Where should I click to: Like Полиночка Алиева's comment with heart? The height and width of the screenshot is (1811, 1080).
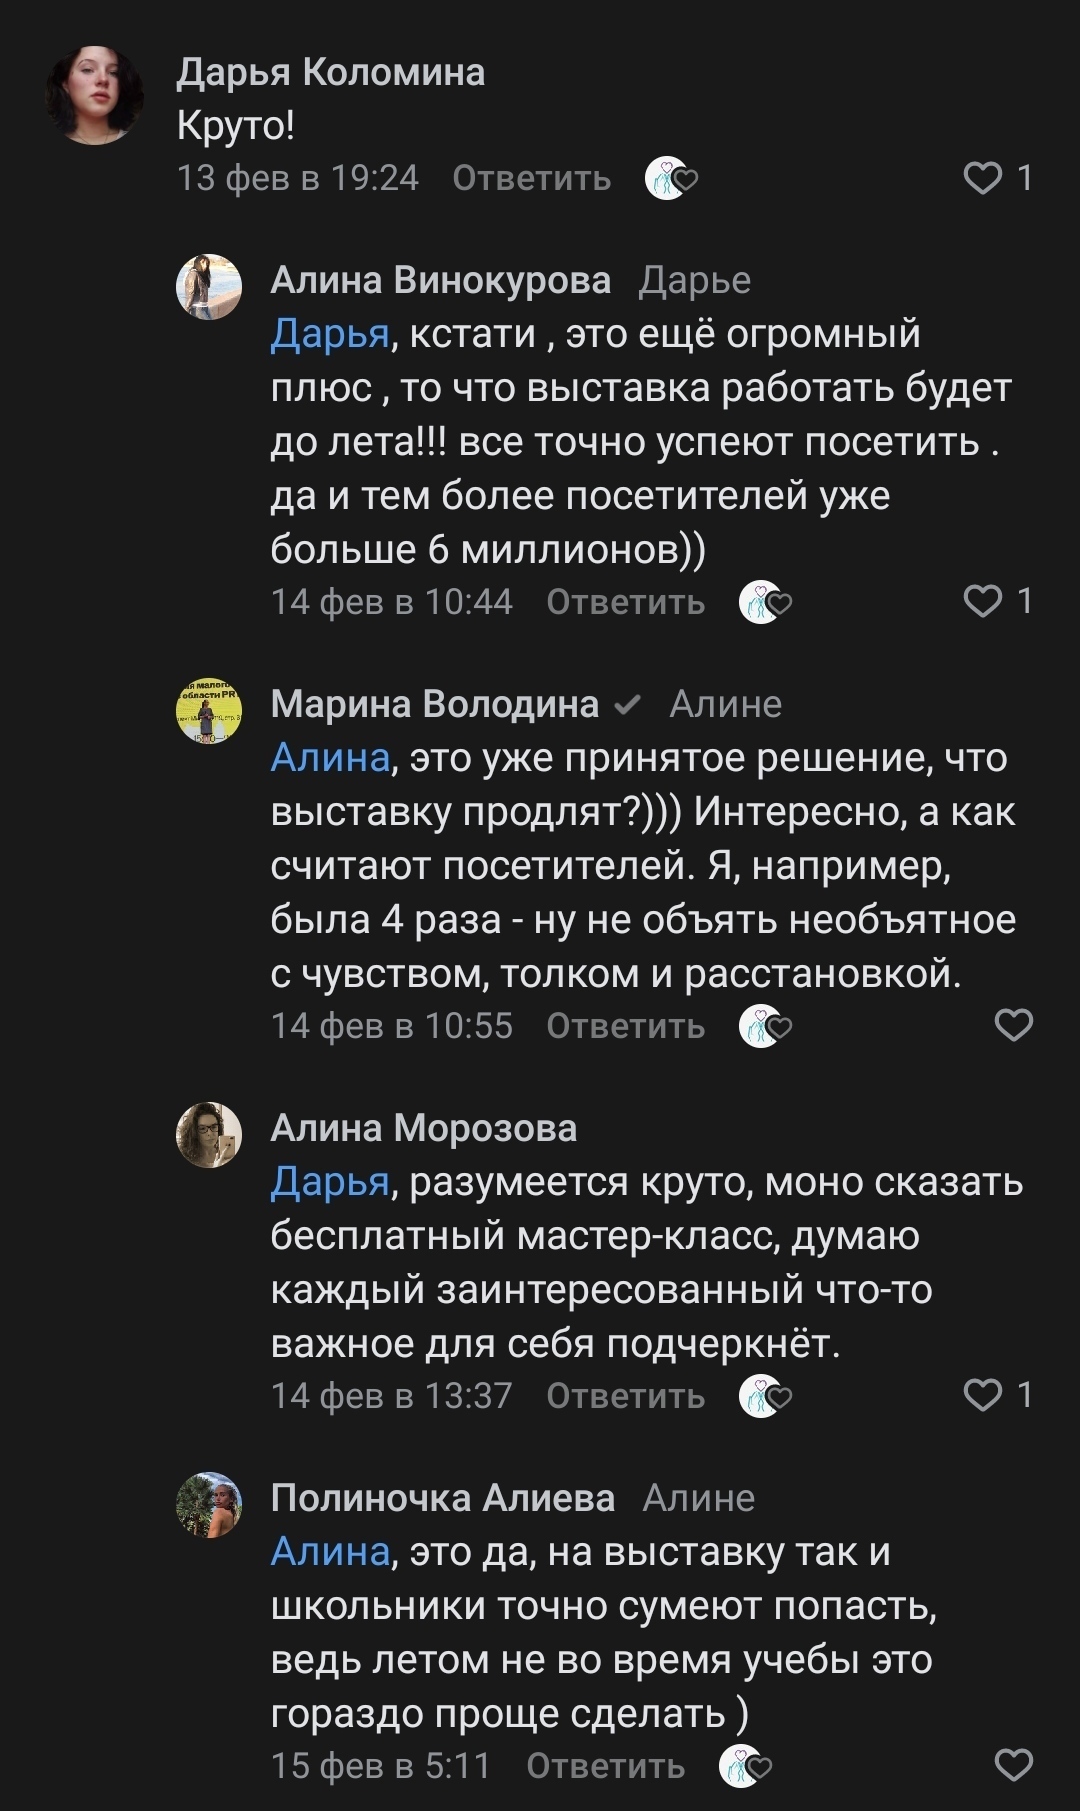pos(1013,1765)
